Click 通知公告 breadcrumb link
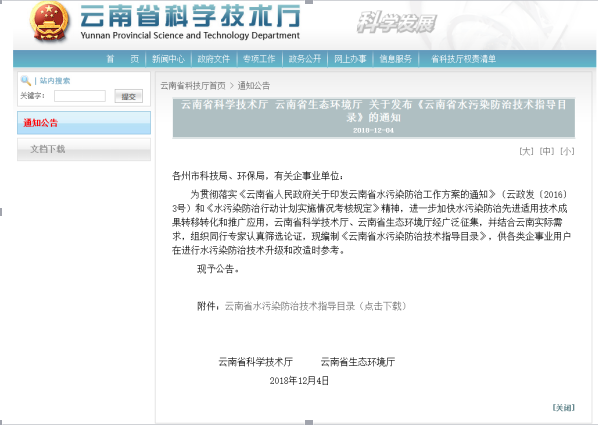The width and height of the screenshot is (598, 425). coord(254,85)
